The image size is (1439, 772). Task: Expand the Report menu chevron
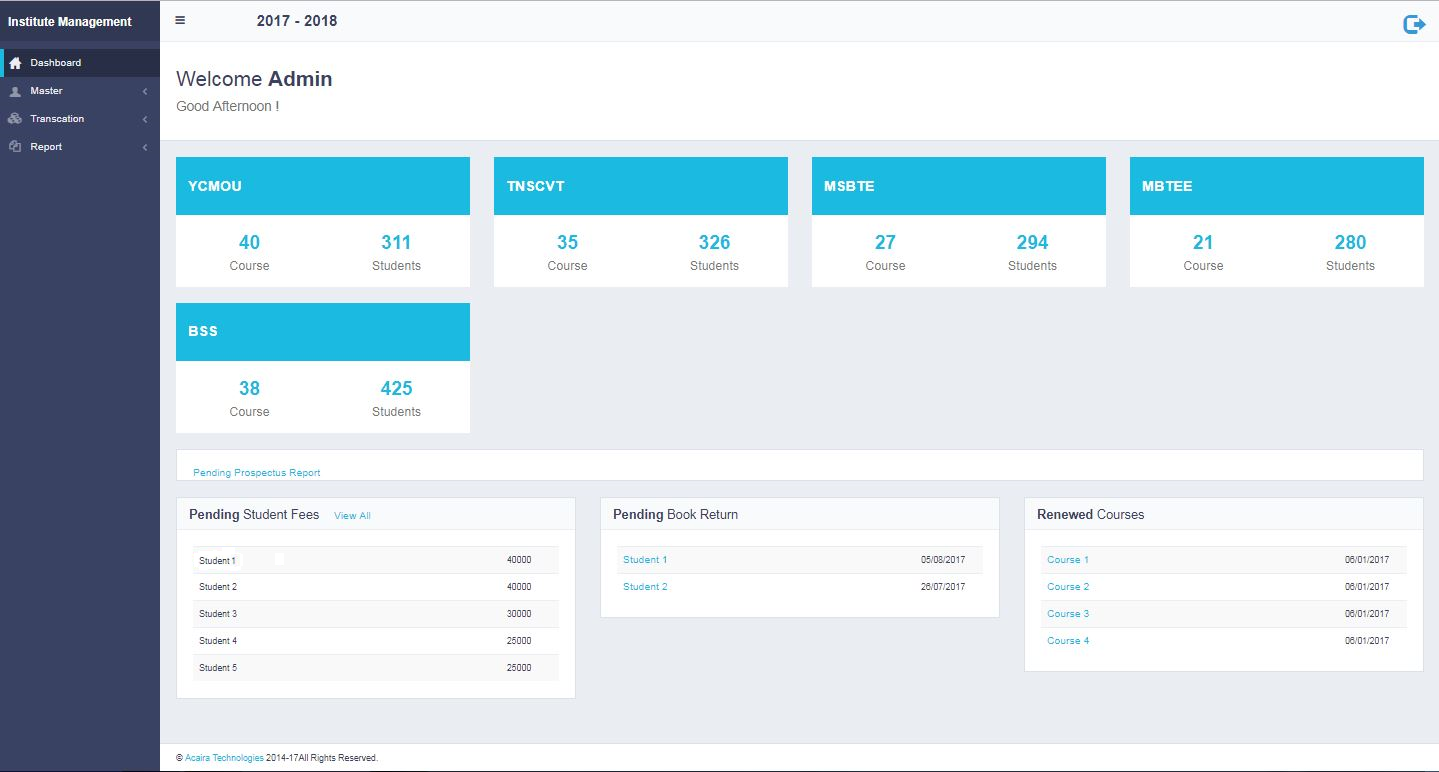145,148
